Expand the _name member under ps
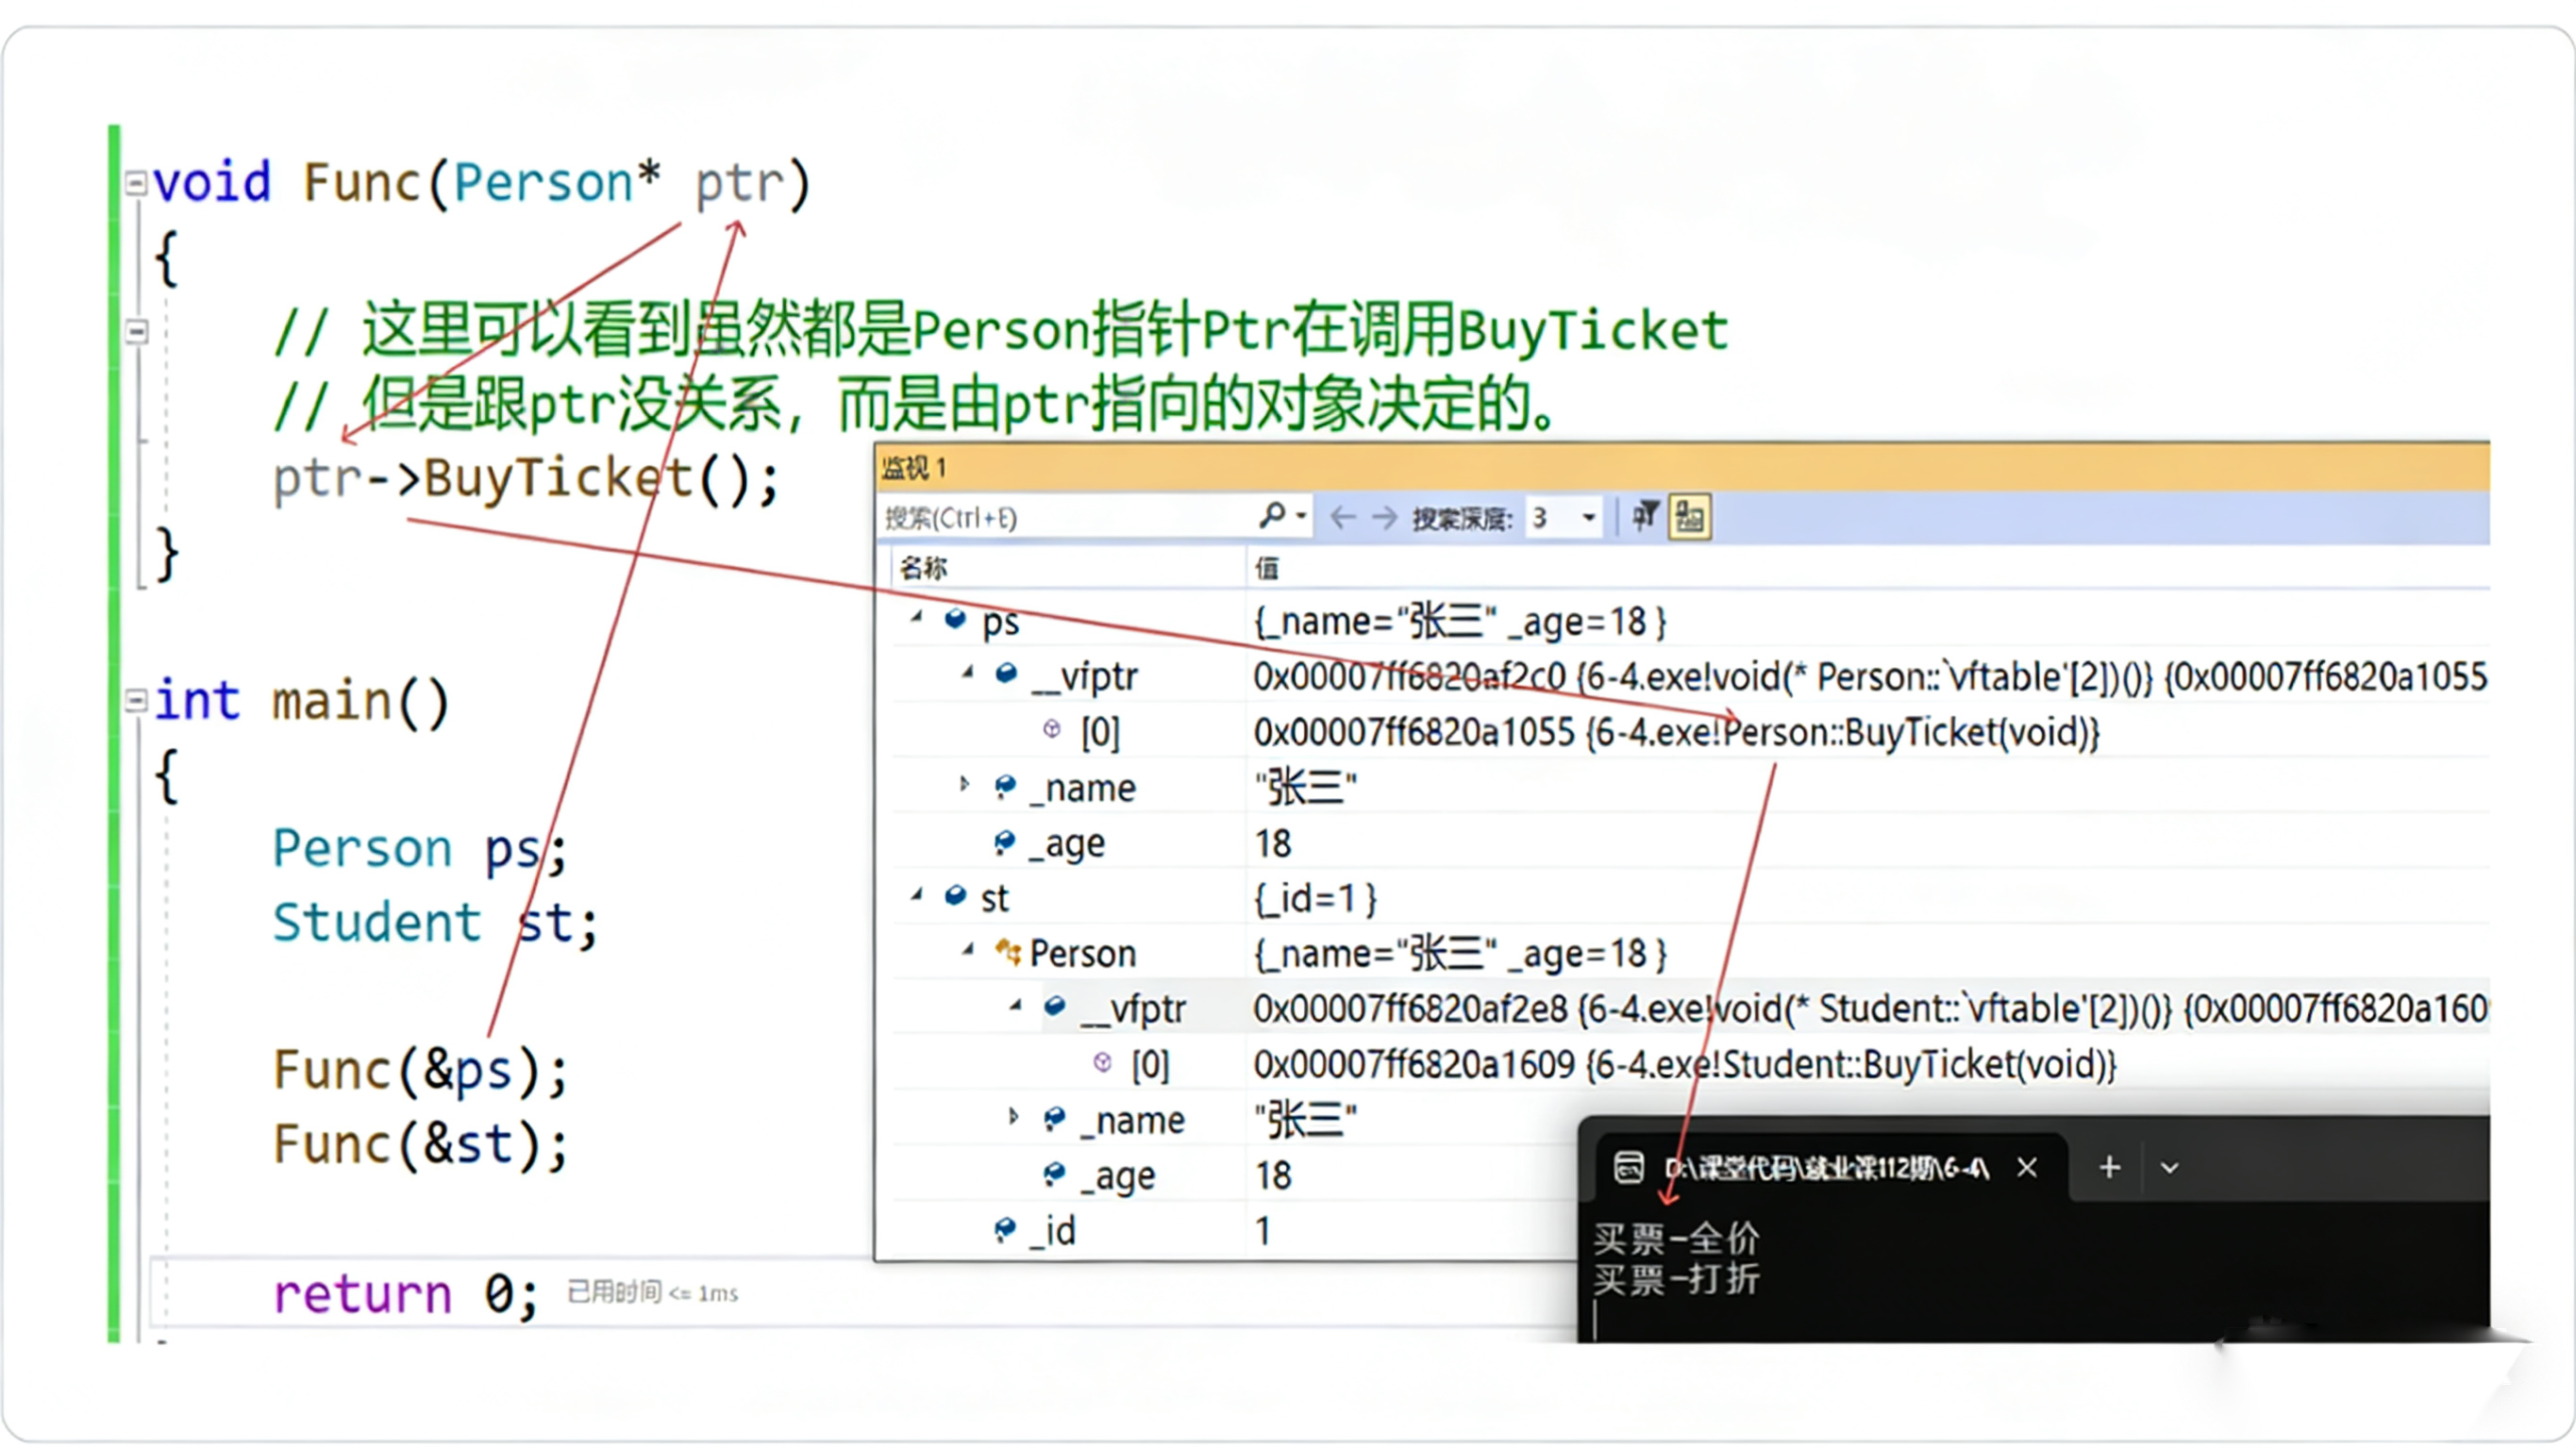 964,785
